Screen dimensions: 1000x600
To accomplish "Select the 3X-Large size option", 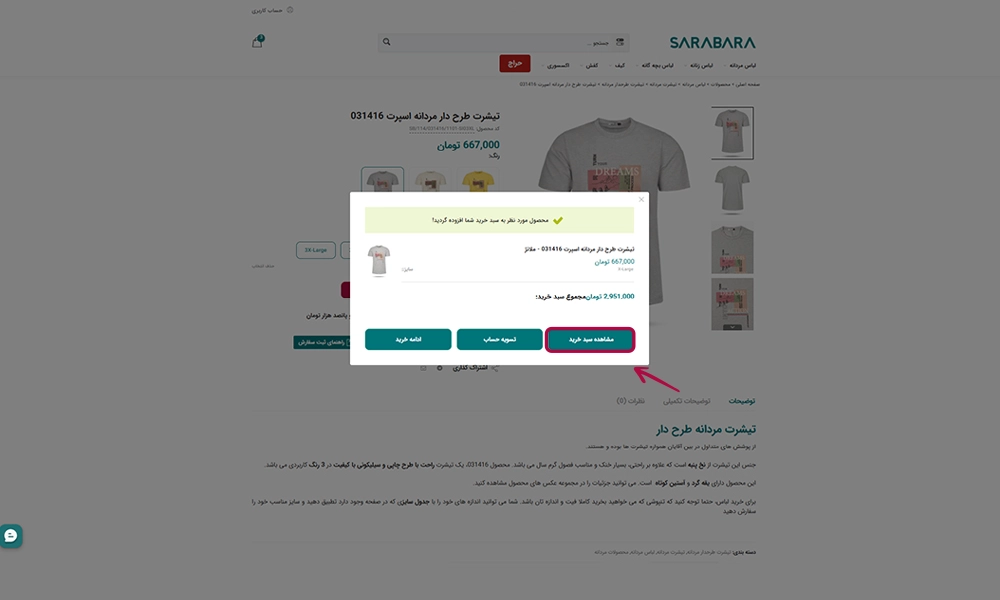I will pos(316,250).
